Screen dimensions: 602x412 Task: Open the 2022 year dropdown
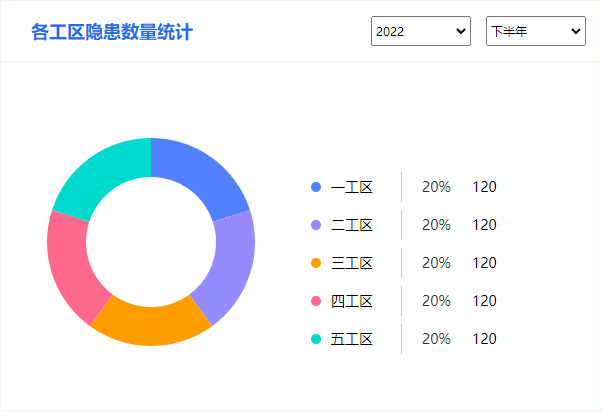[421, 31]
